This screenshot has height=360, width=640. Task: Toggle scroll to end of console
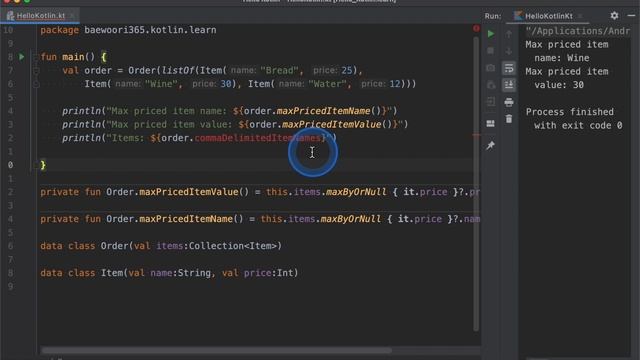click(509, 85)
